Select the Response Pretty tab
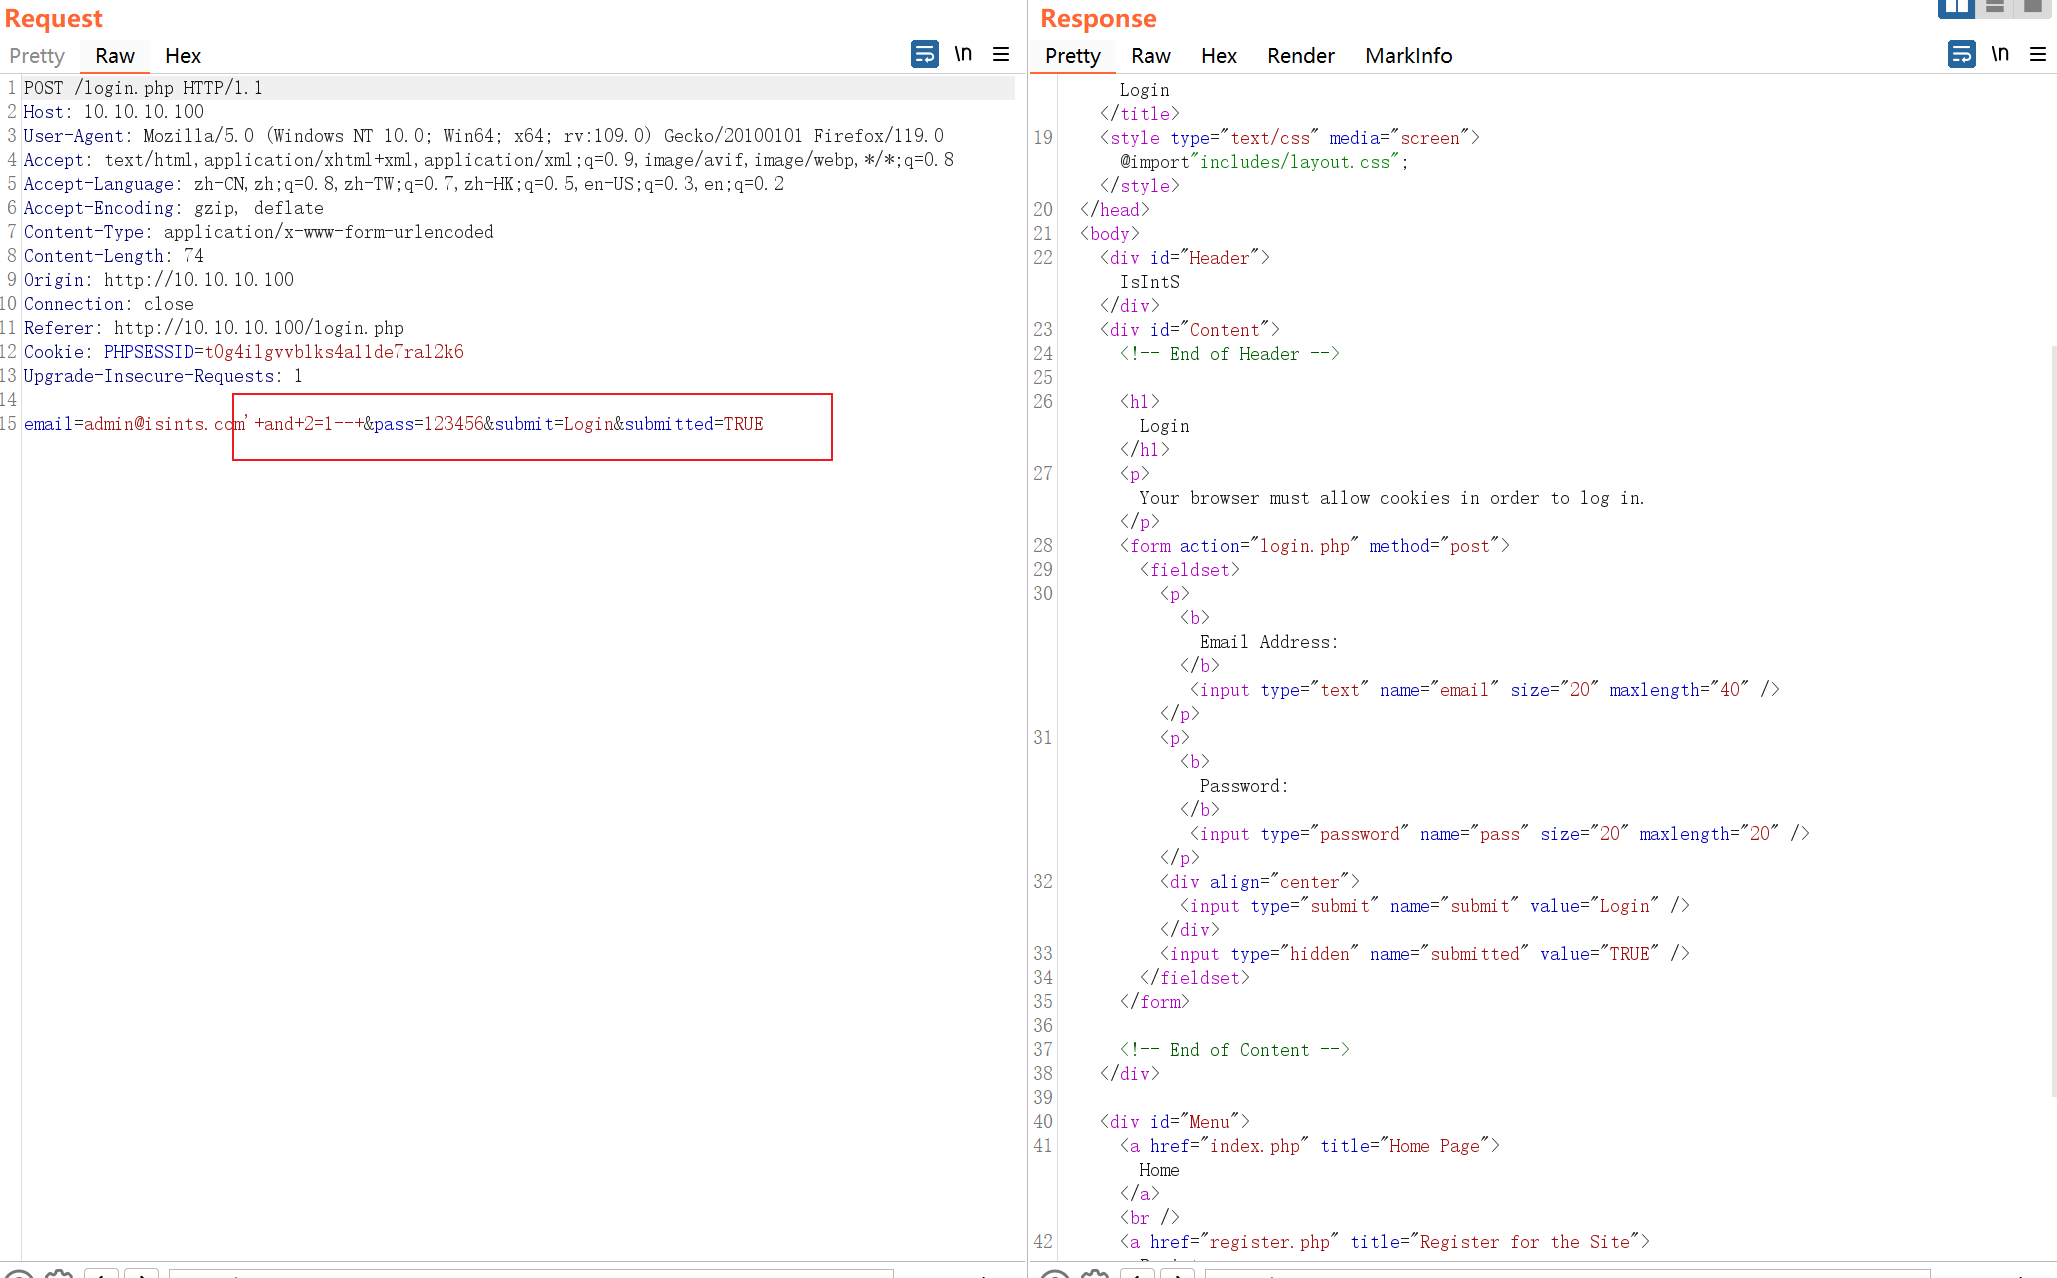The height and width of the screenshot is (1278, 2057). tap(1072, 56)
